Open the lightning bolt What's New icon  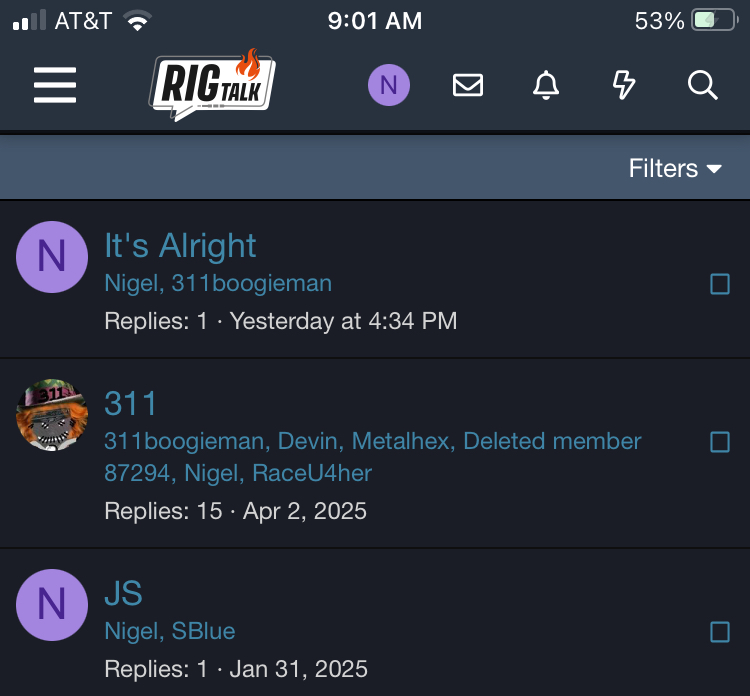tap(624, 85)
